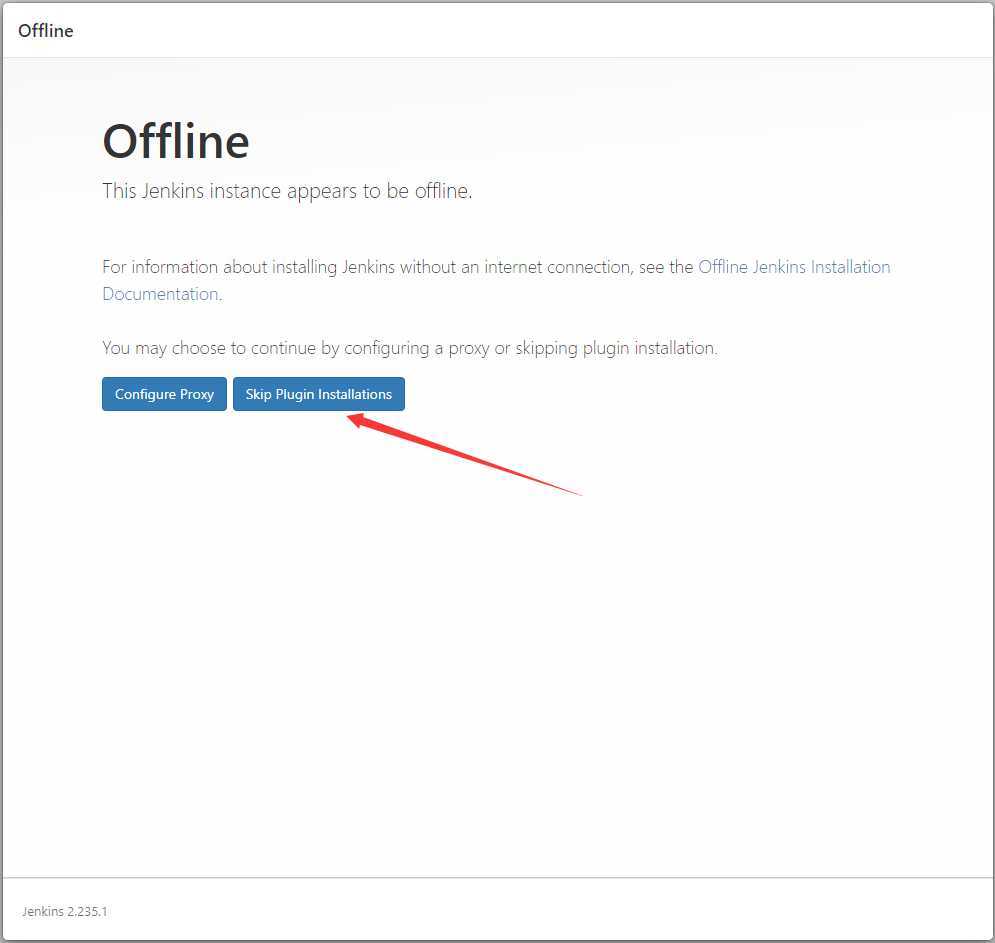The image size is (995, 943).
Task: Click the Offline title in header bar
Action: [x=45, y=30]
